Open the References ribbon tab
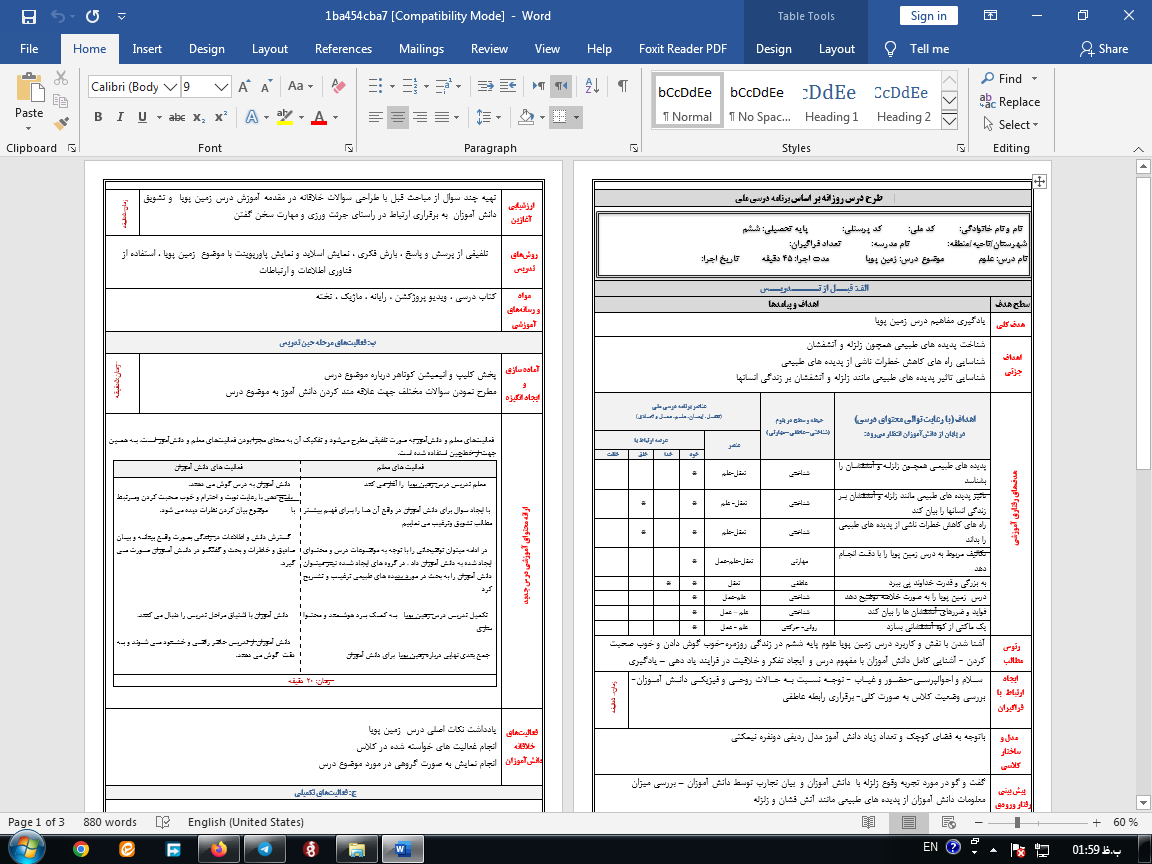 pyautogui.click(x=343, y=49)
